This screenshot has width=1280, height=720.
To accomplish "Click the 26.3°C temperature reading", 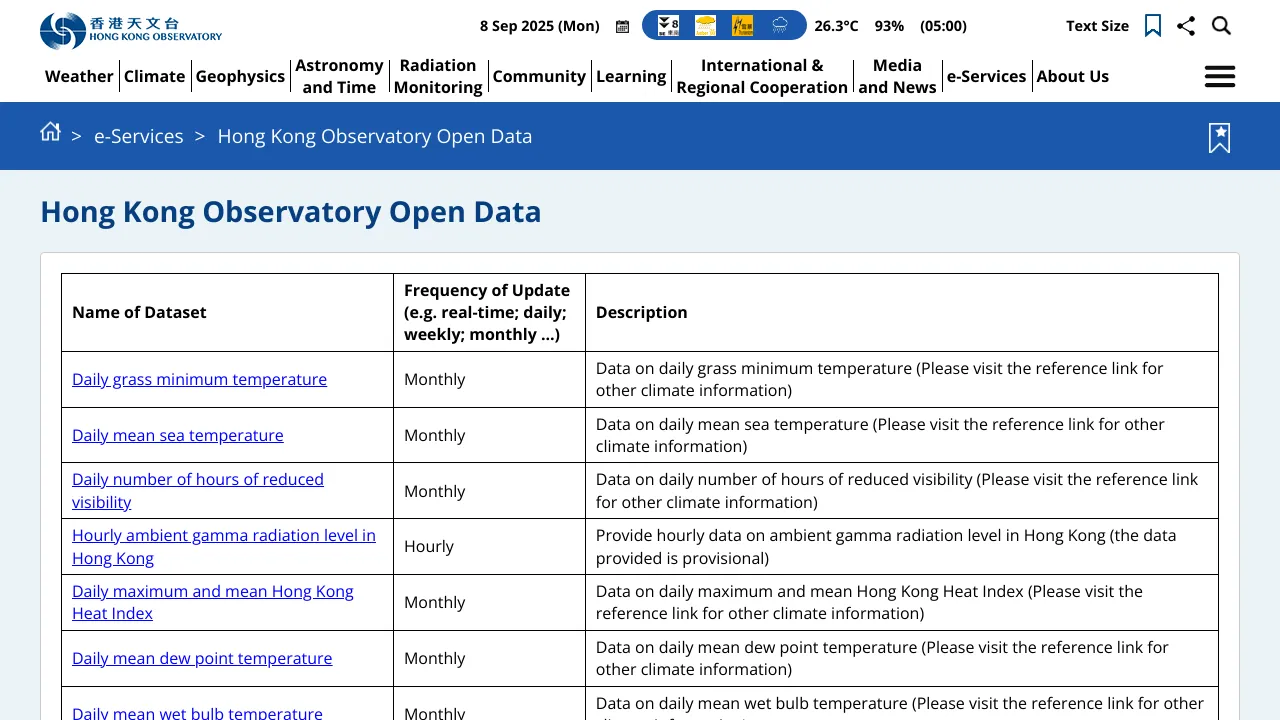I will tap(836, 26).
